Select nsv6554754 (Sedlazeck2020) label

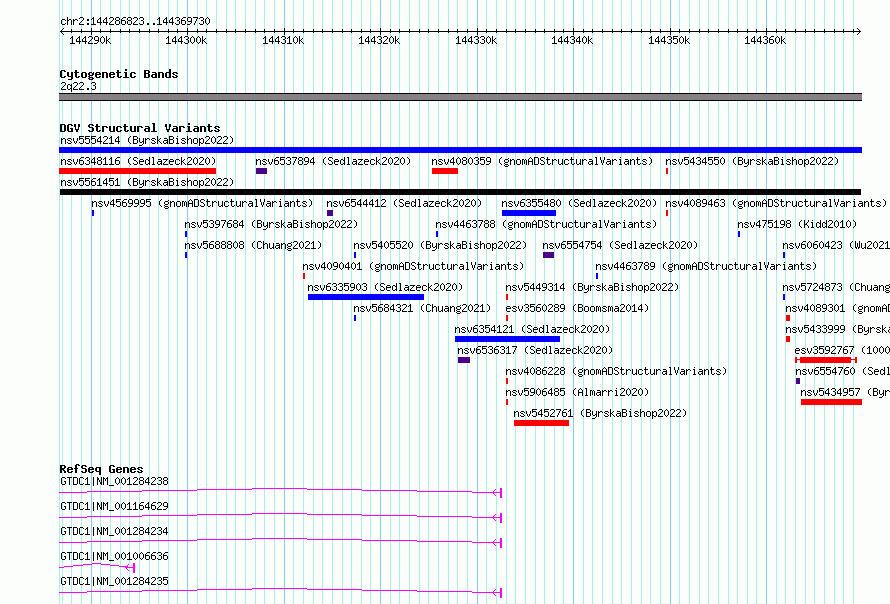pyautogui.click(x=620, y=245)
